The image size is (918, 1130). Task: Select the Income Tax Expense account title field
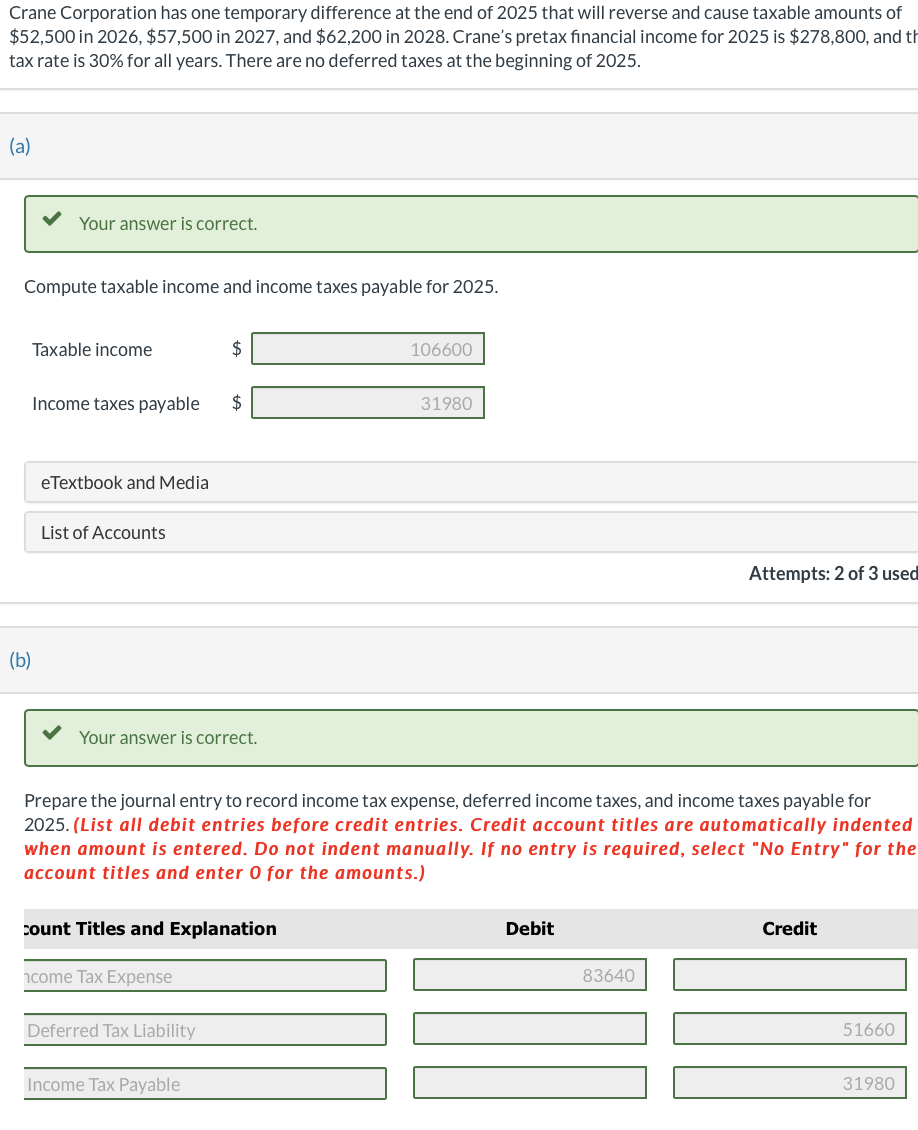pyautogui.click(x=205, y=976)
